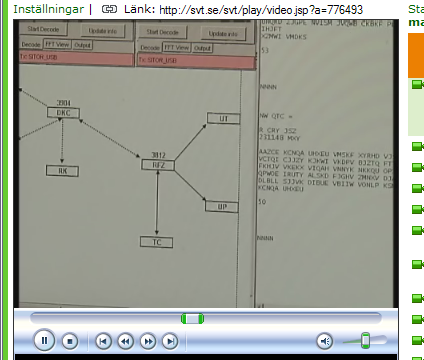424x360 pixels.
Task: Click the right Output tab in video
Action: coord(202,48)
